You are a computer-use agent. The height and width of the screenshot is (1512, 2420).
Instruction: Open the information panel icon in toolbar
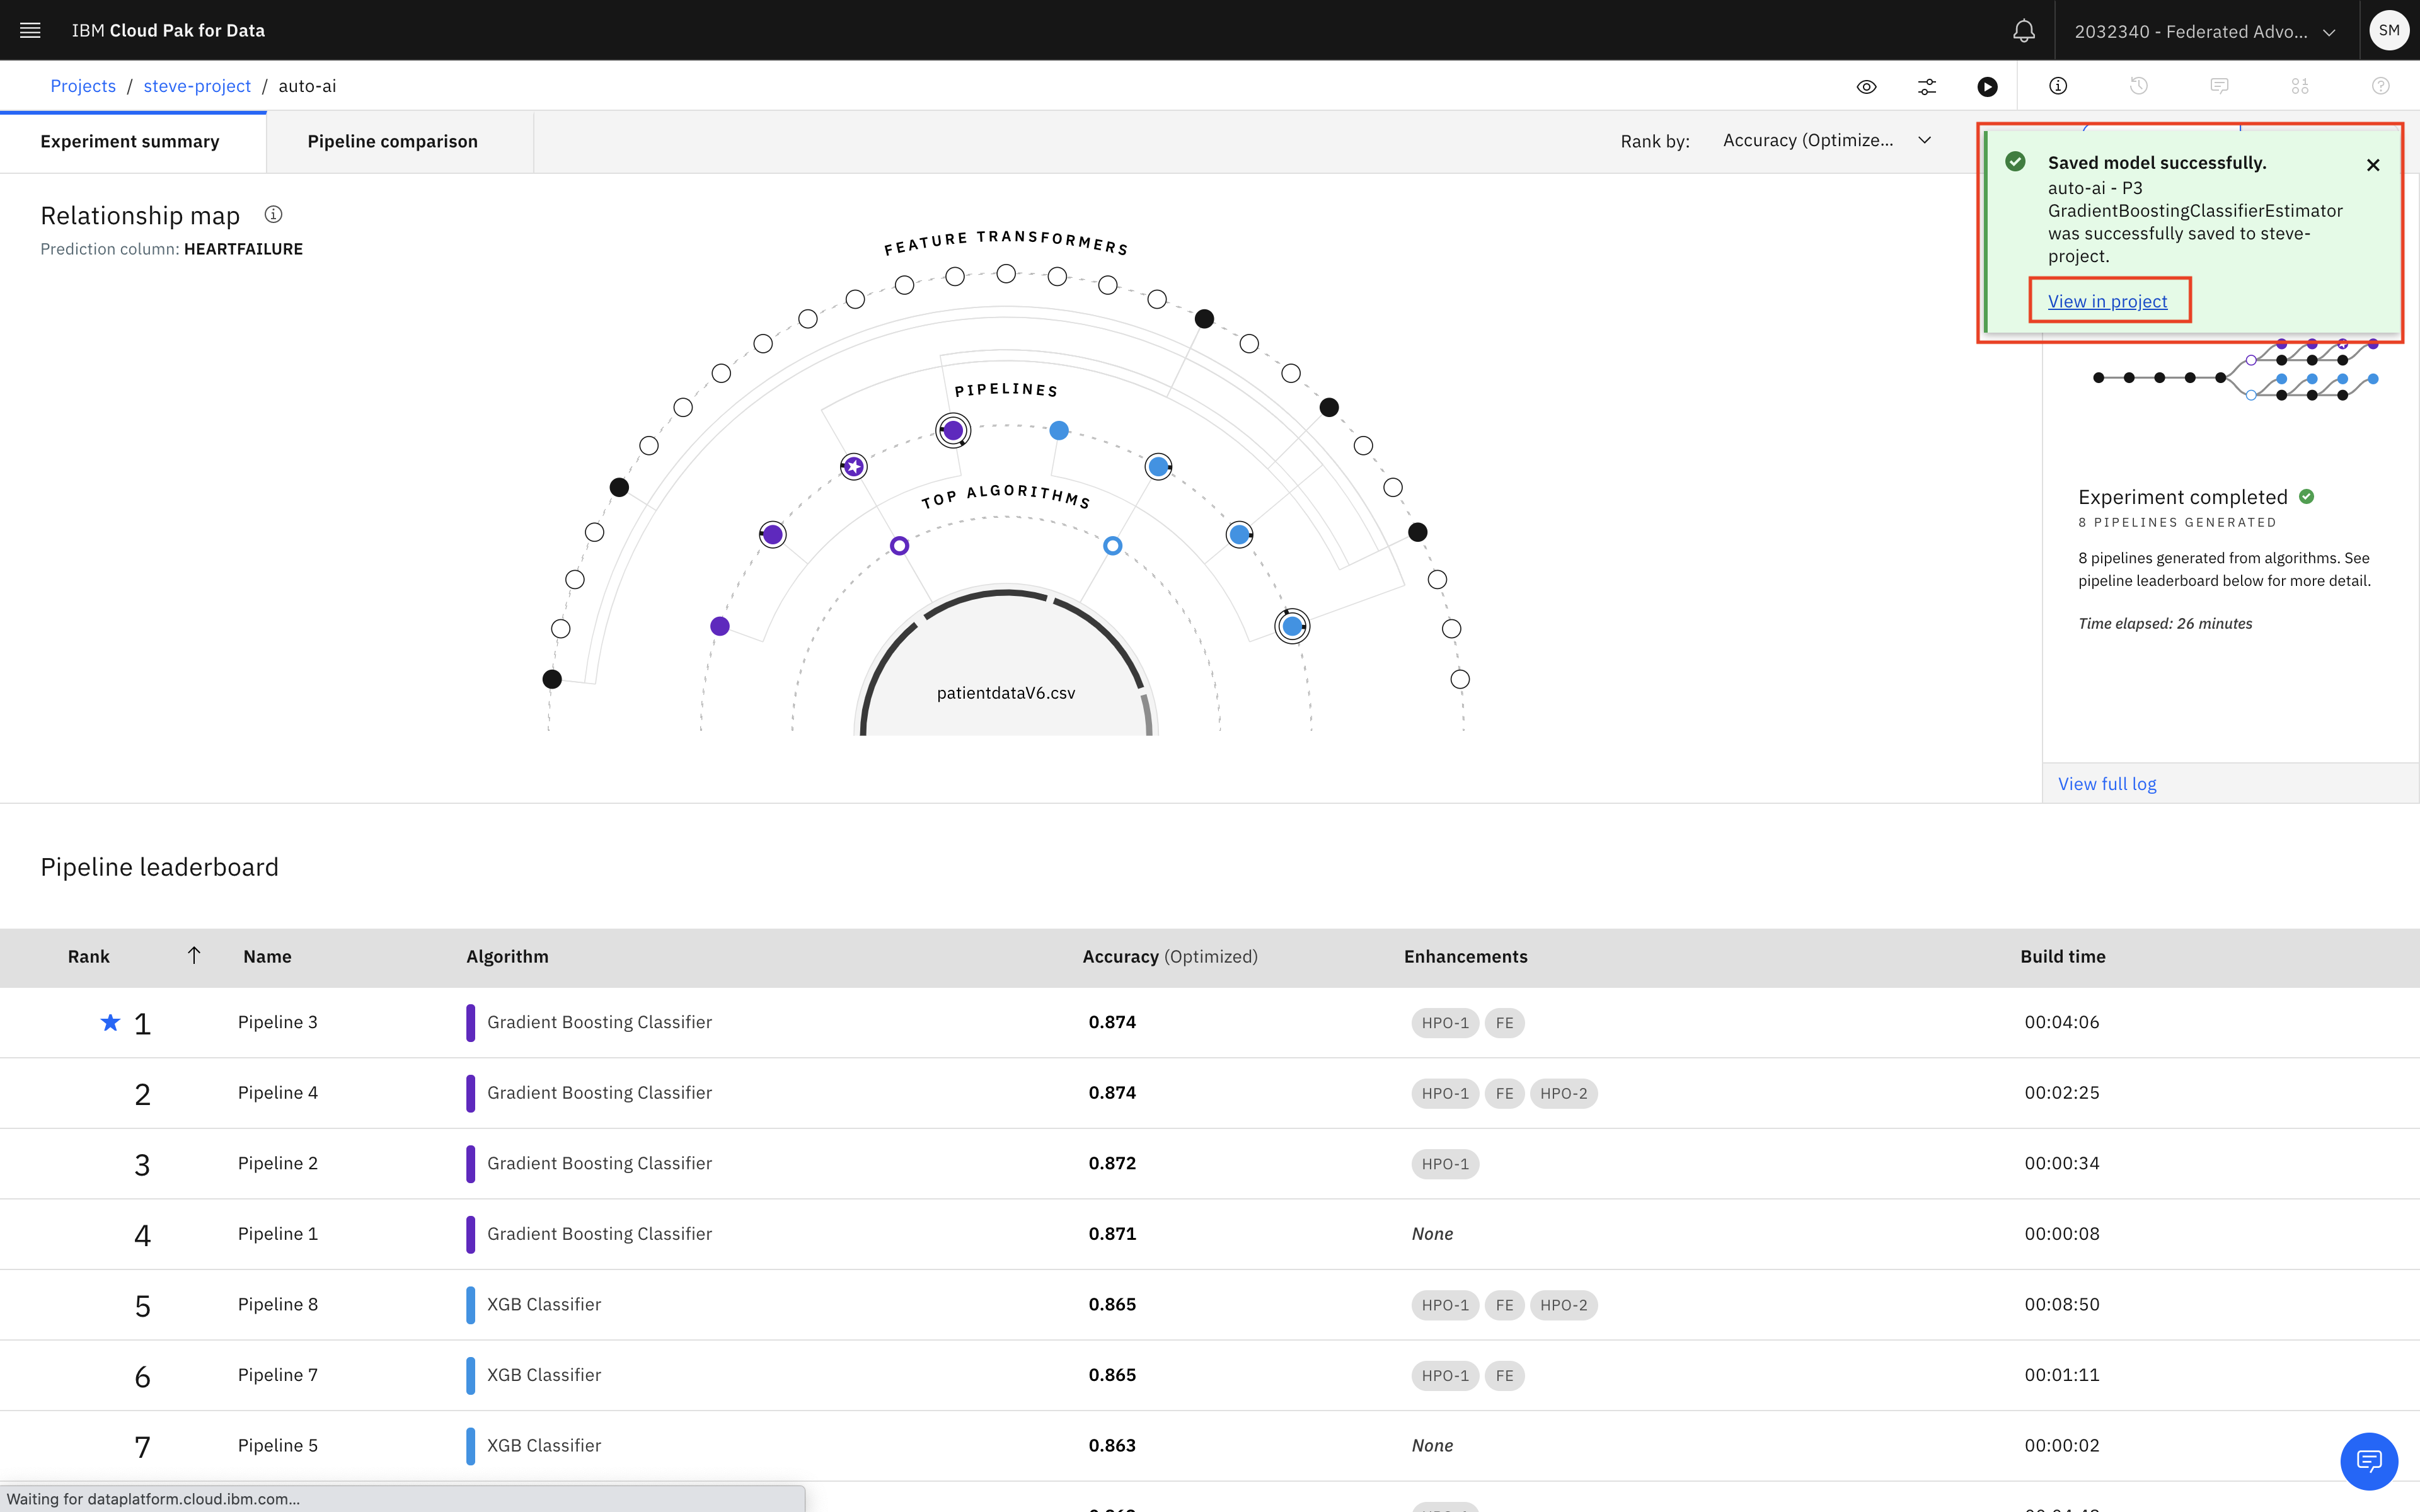[x=2058, y=86]
